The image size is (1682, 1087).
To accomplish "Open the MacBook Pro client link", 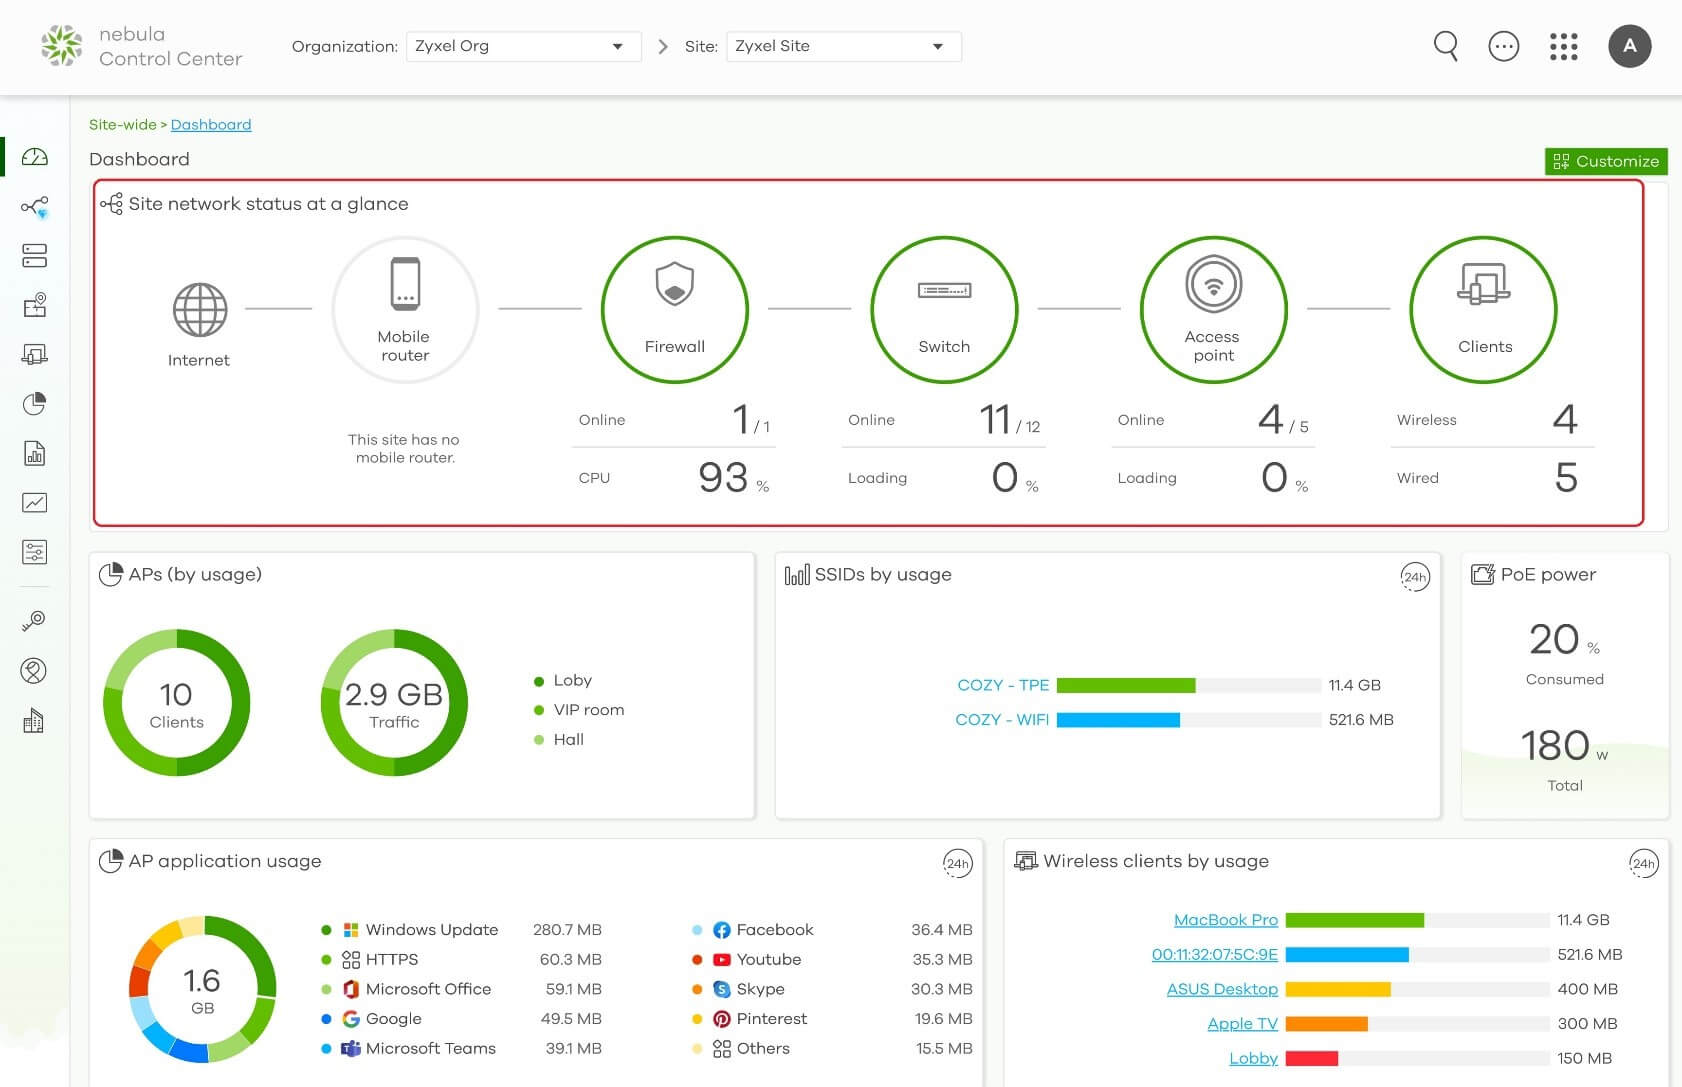I will tap(1225, 920).
